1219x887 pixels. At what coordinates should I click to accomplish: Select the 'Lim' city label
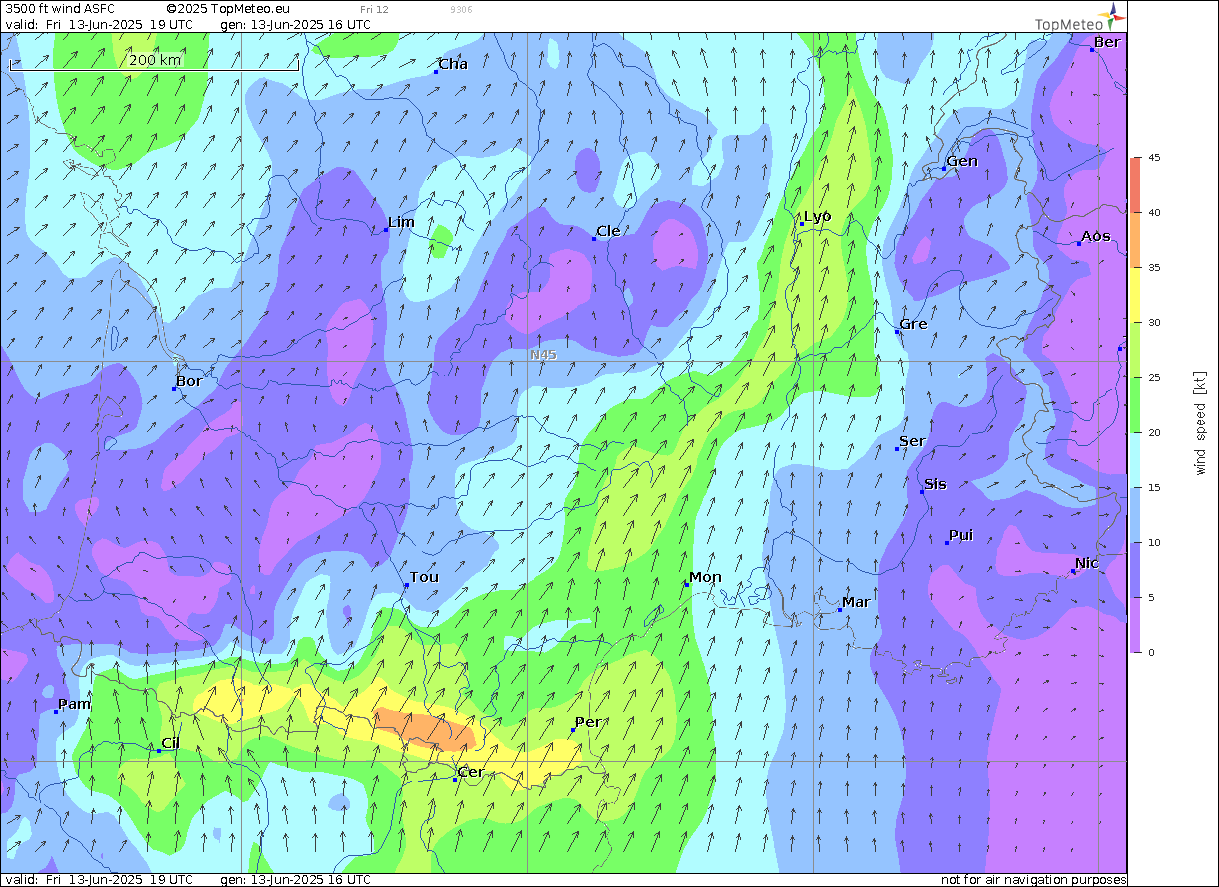coord(402,222)
